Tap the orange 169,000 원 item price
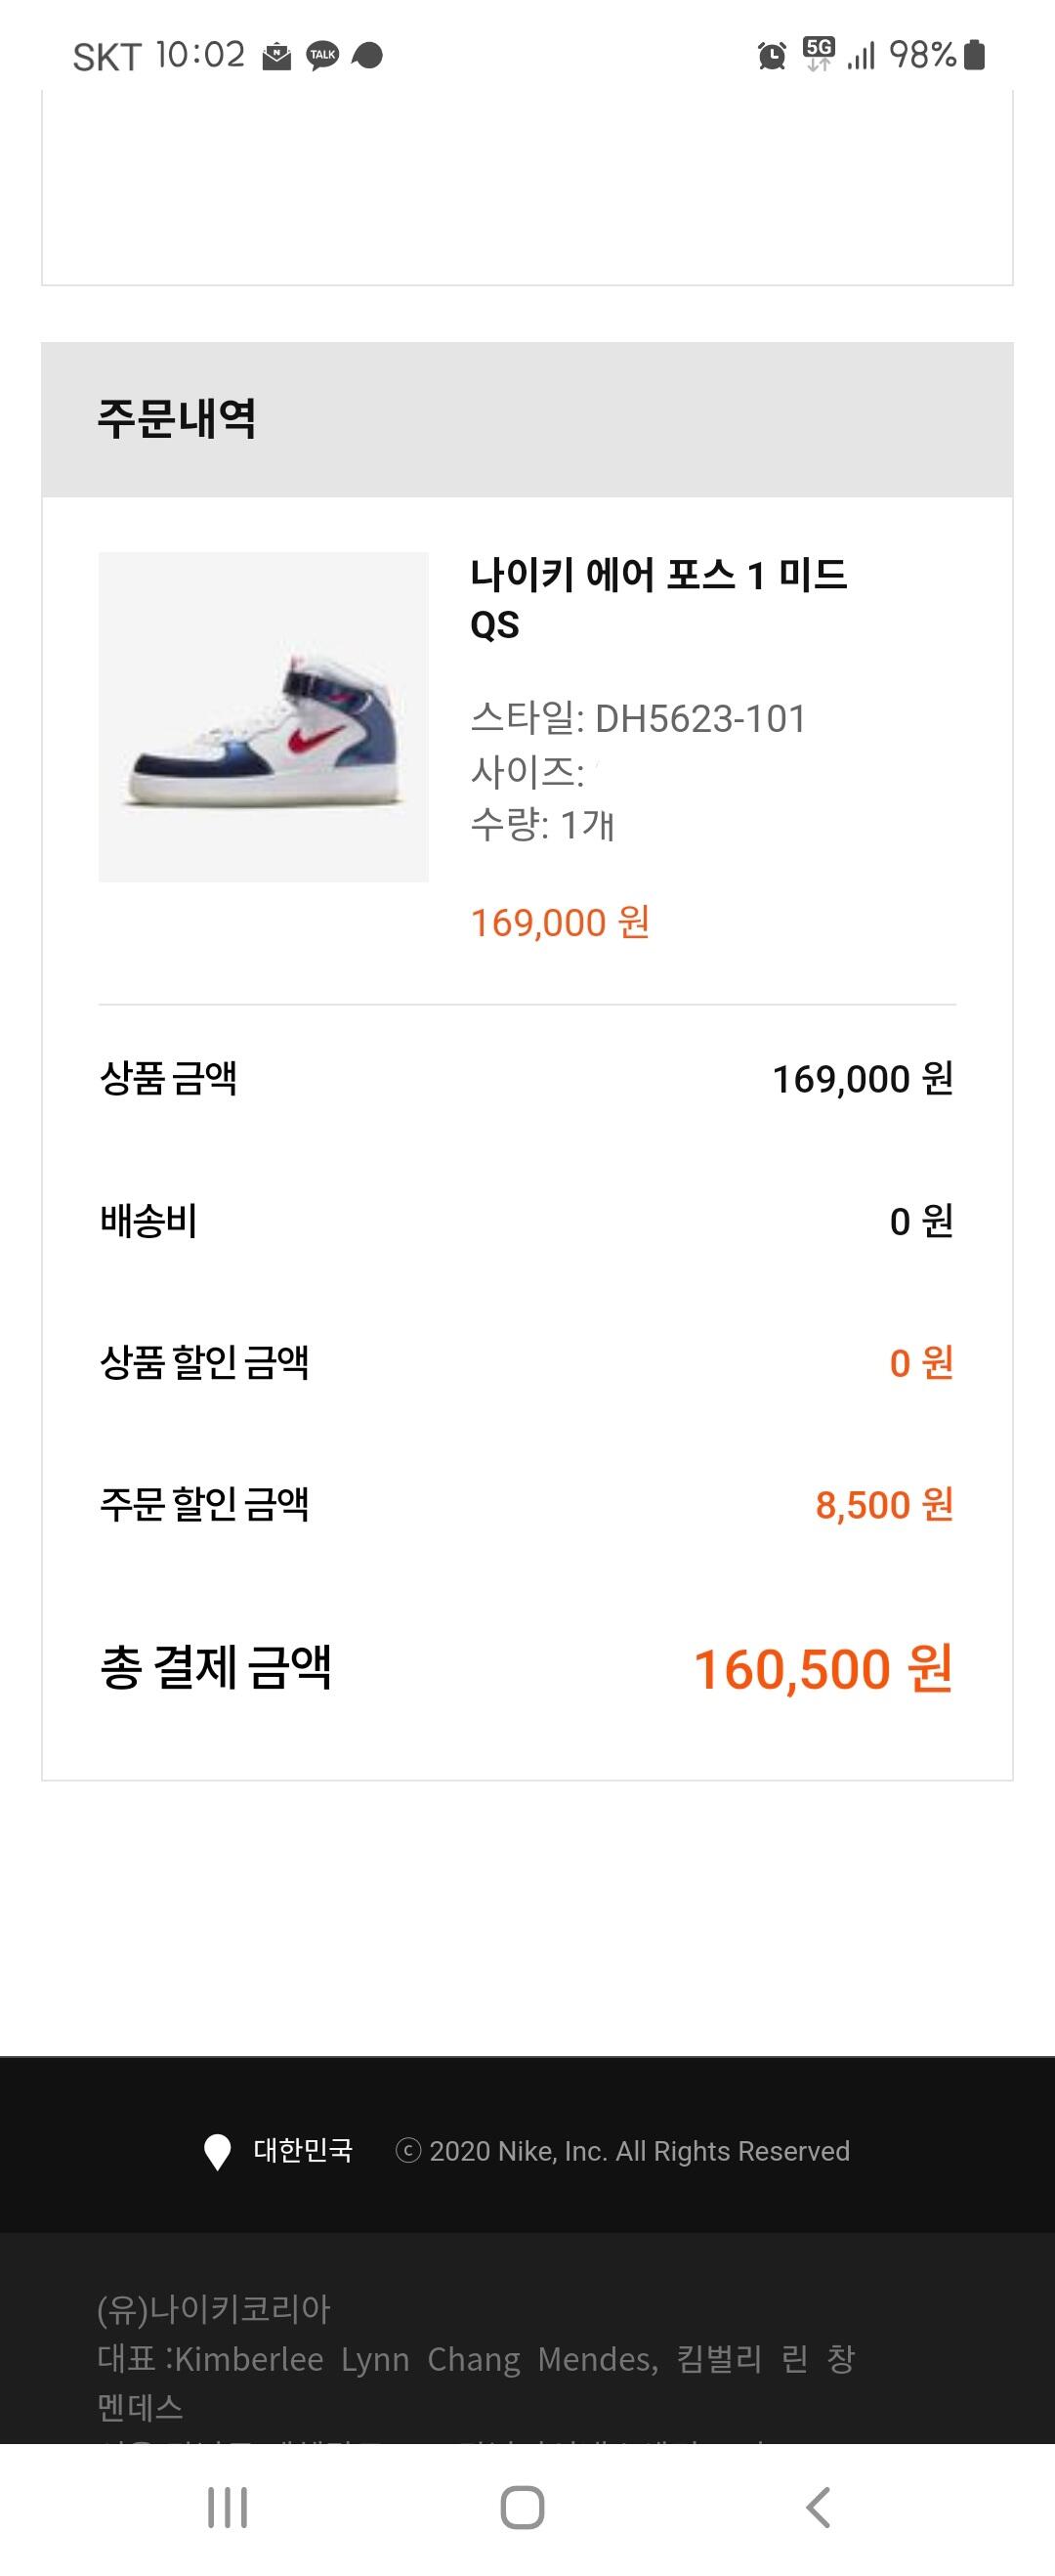The width and height of the screenshot is (1055, 2576). (x=560, y=922)
